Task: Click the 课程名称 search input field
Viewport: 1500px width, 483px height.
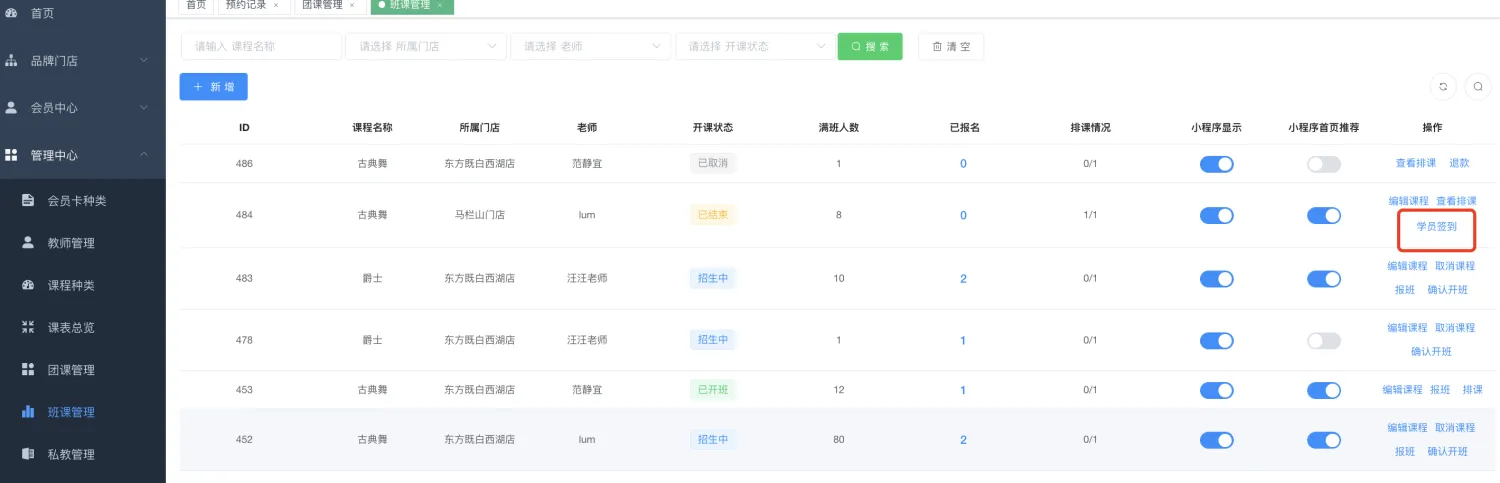Action: click(x=261, y=46)
